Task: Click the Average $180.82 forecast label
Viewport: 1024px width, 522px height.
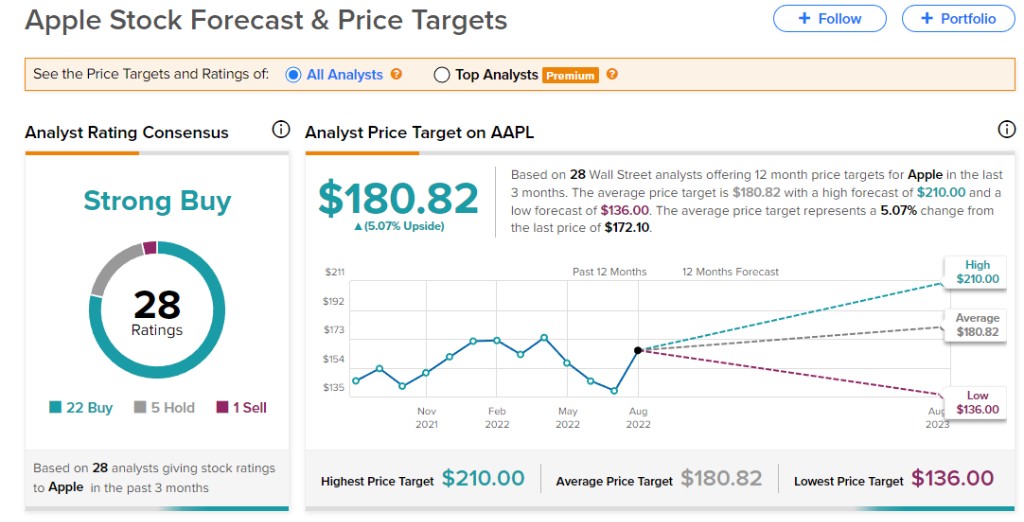Action: (977, 325)
